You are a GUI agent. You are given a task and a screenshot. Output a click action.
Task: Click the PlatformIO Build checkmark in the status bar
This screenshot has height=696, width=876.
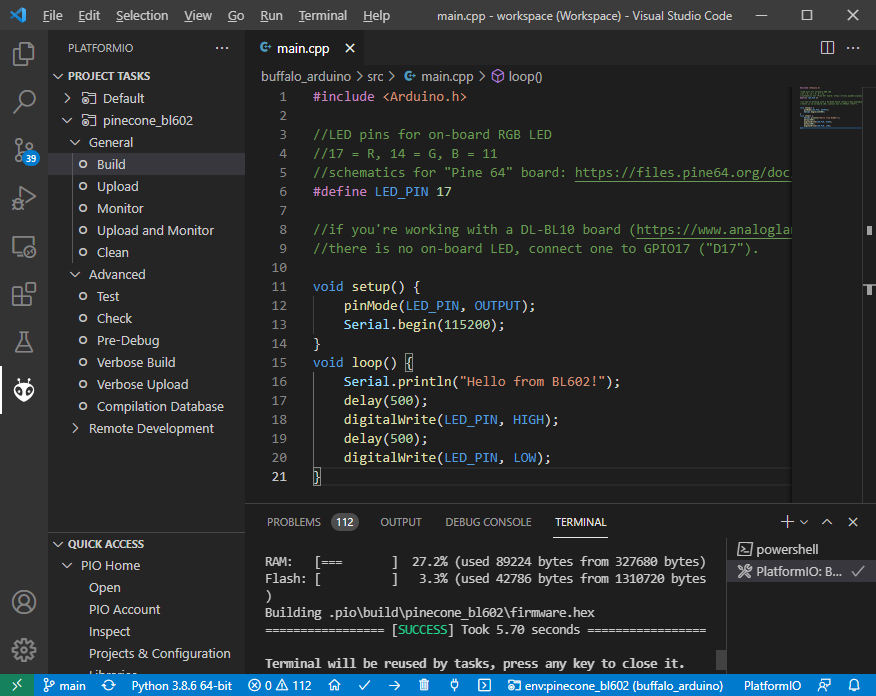[365, 685]
